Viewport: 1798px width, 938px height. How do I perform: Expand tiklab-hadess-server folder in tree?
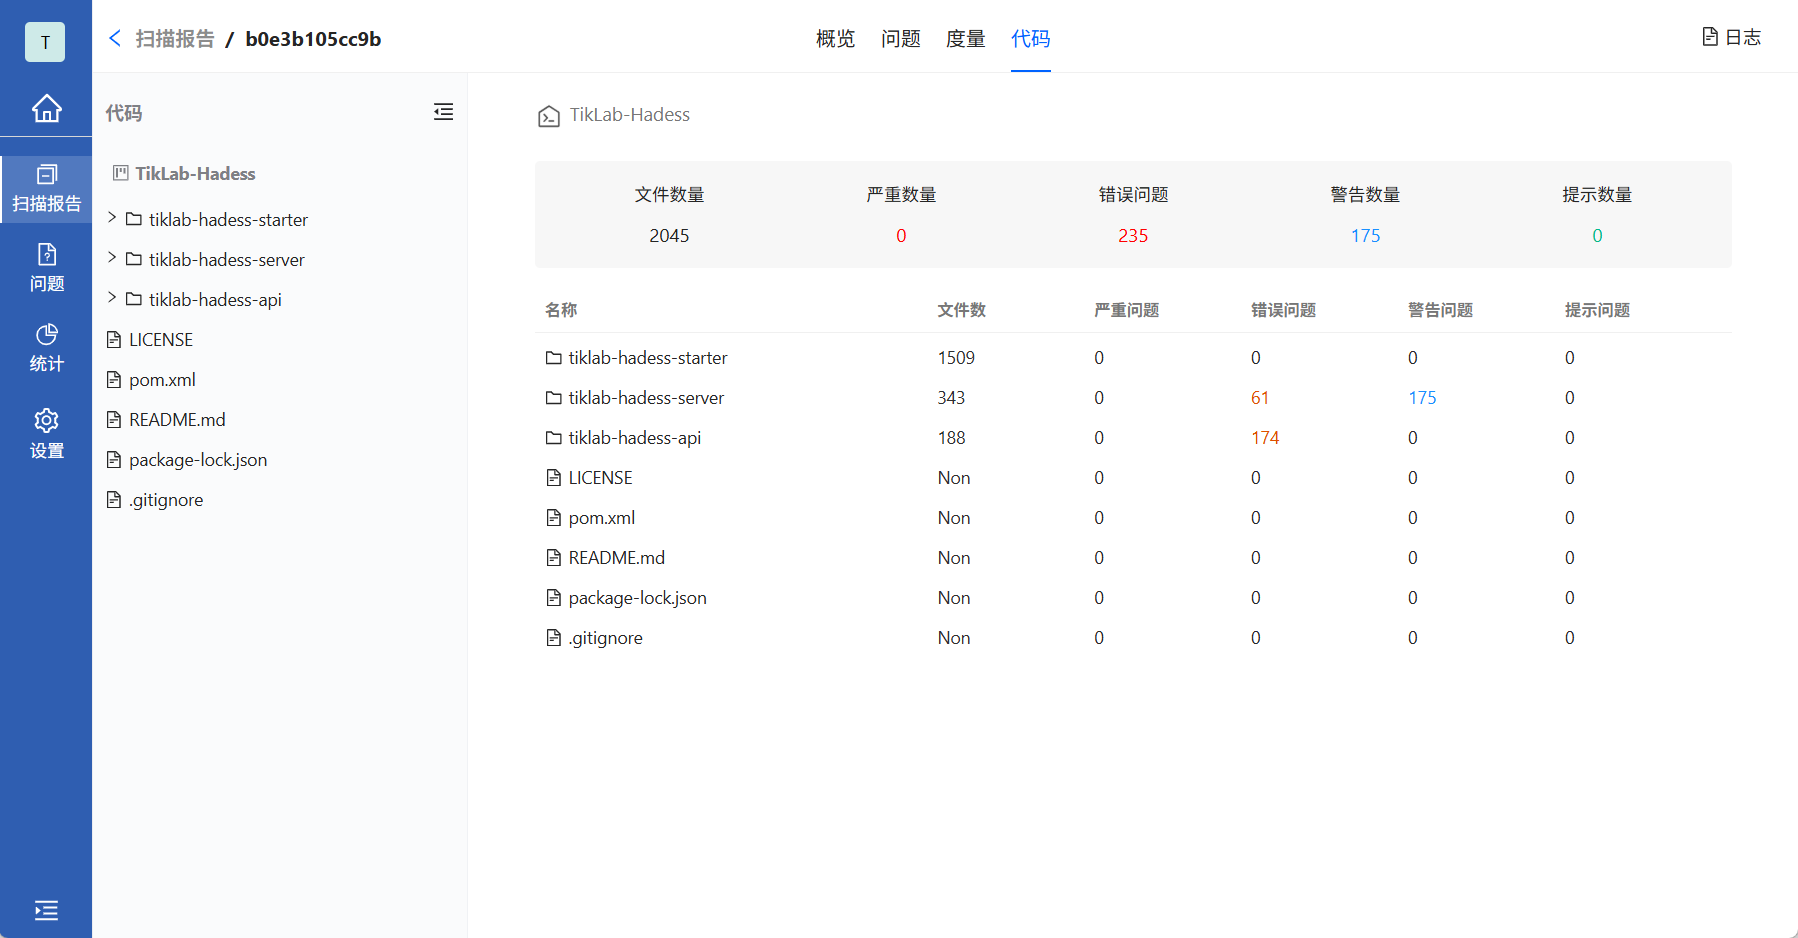tap(112, 258)
